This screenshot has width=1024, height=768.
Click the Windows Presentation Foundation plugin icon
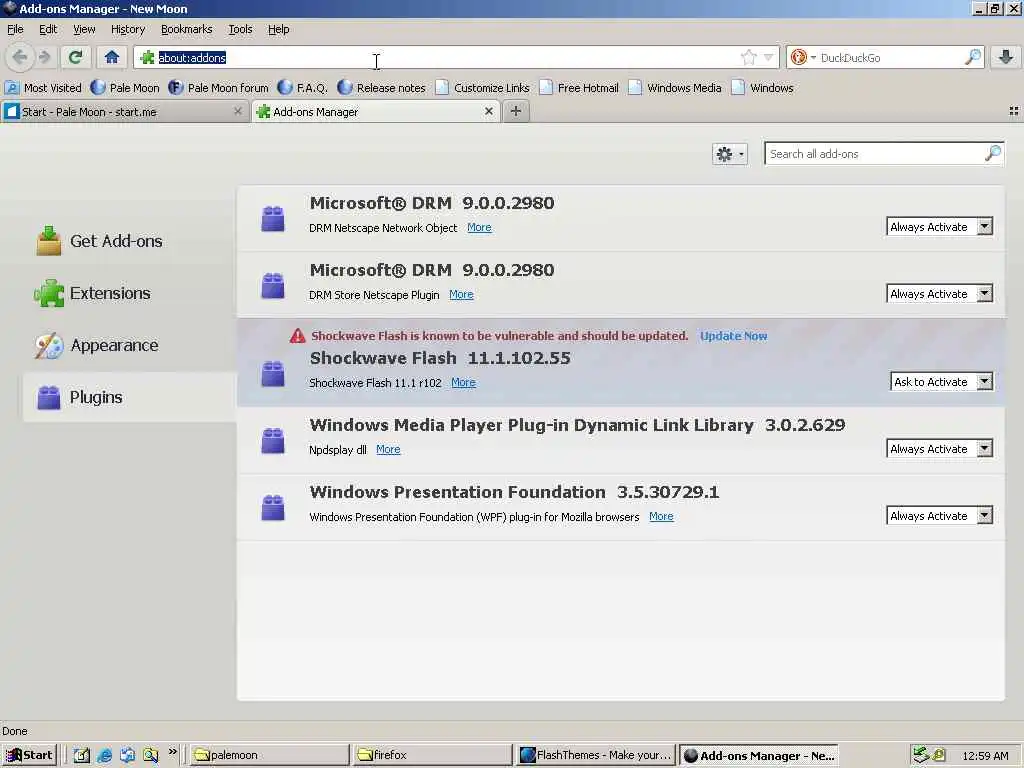273,507
